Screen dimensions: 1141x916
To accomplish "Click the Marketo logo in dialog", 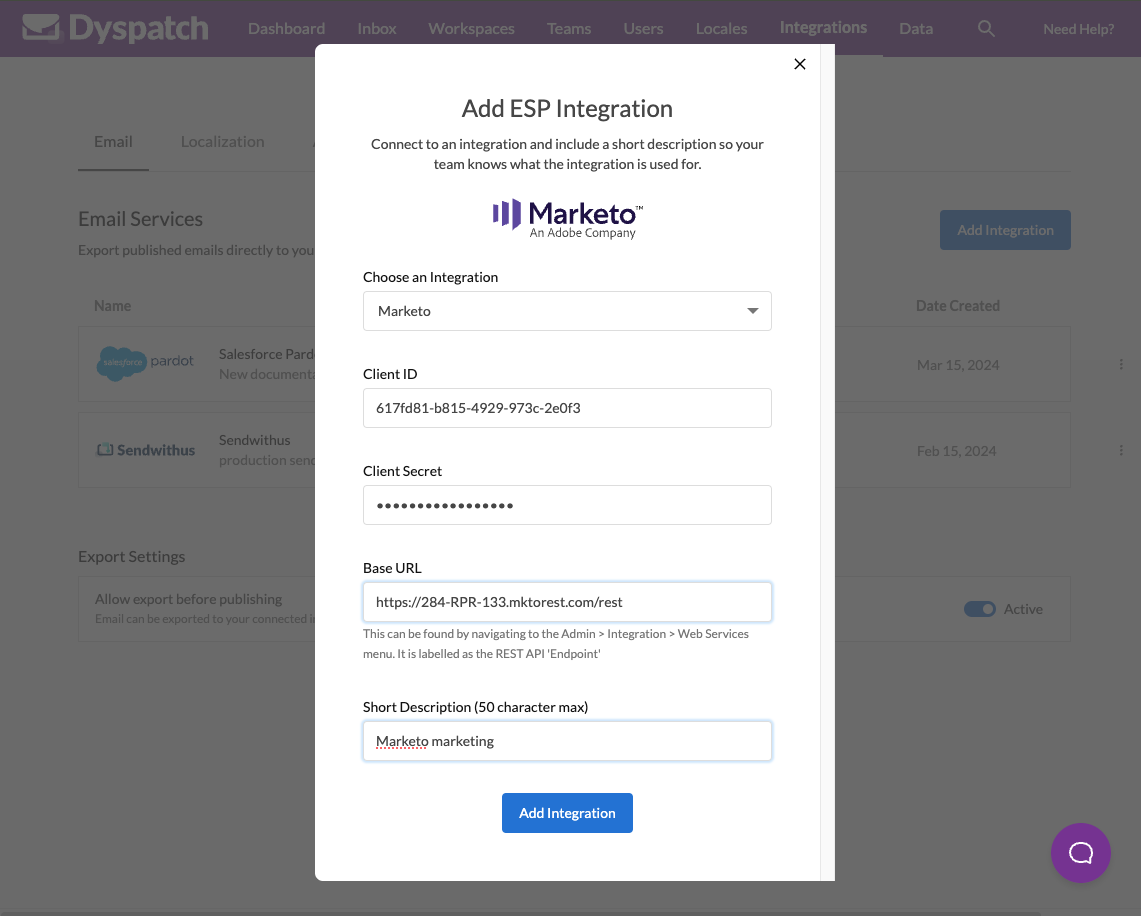I will 567,218.
